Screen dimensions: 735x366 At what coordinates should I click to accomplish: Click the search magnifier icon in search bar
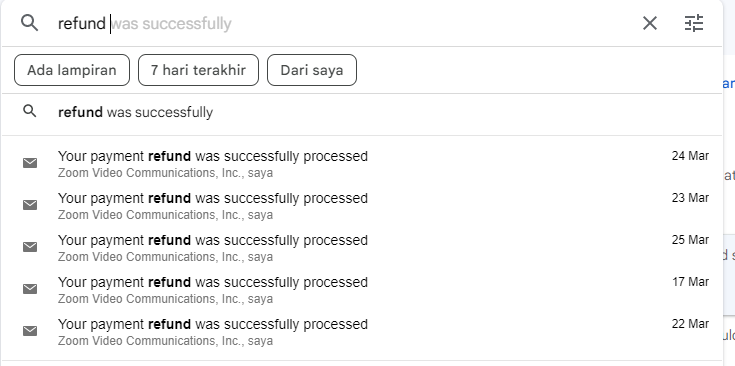pos(30,22)
